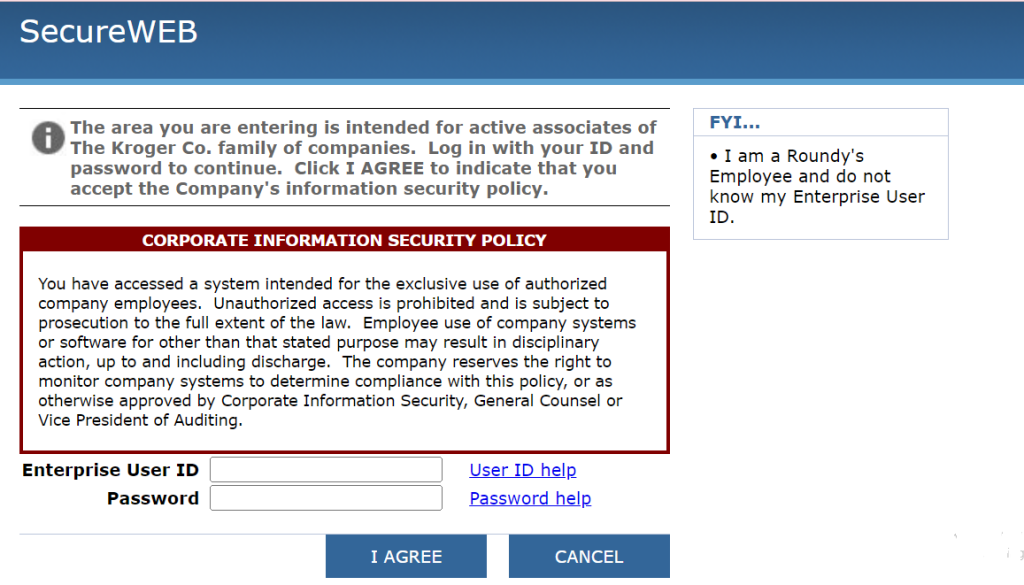Click the Corporate Information Security Policy header

click(x=344, y=240)
